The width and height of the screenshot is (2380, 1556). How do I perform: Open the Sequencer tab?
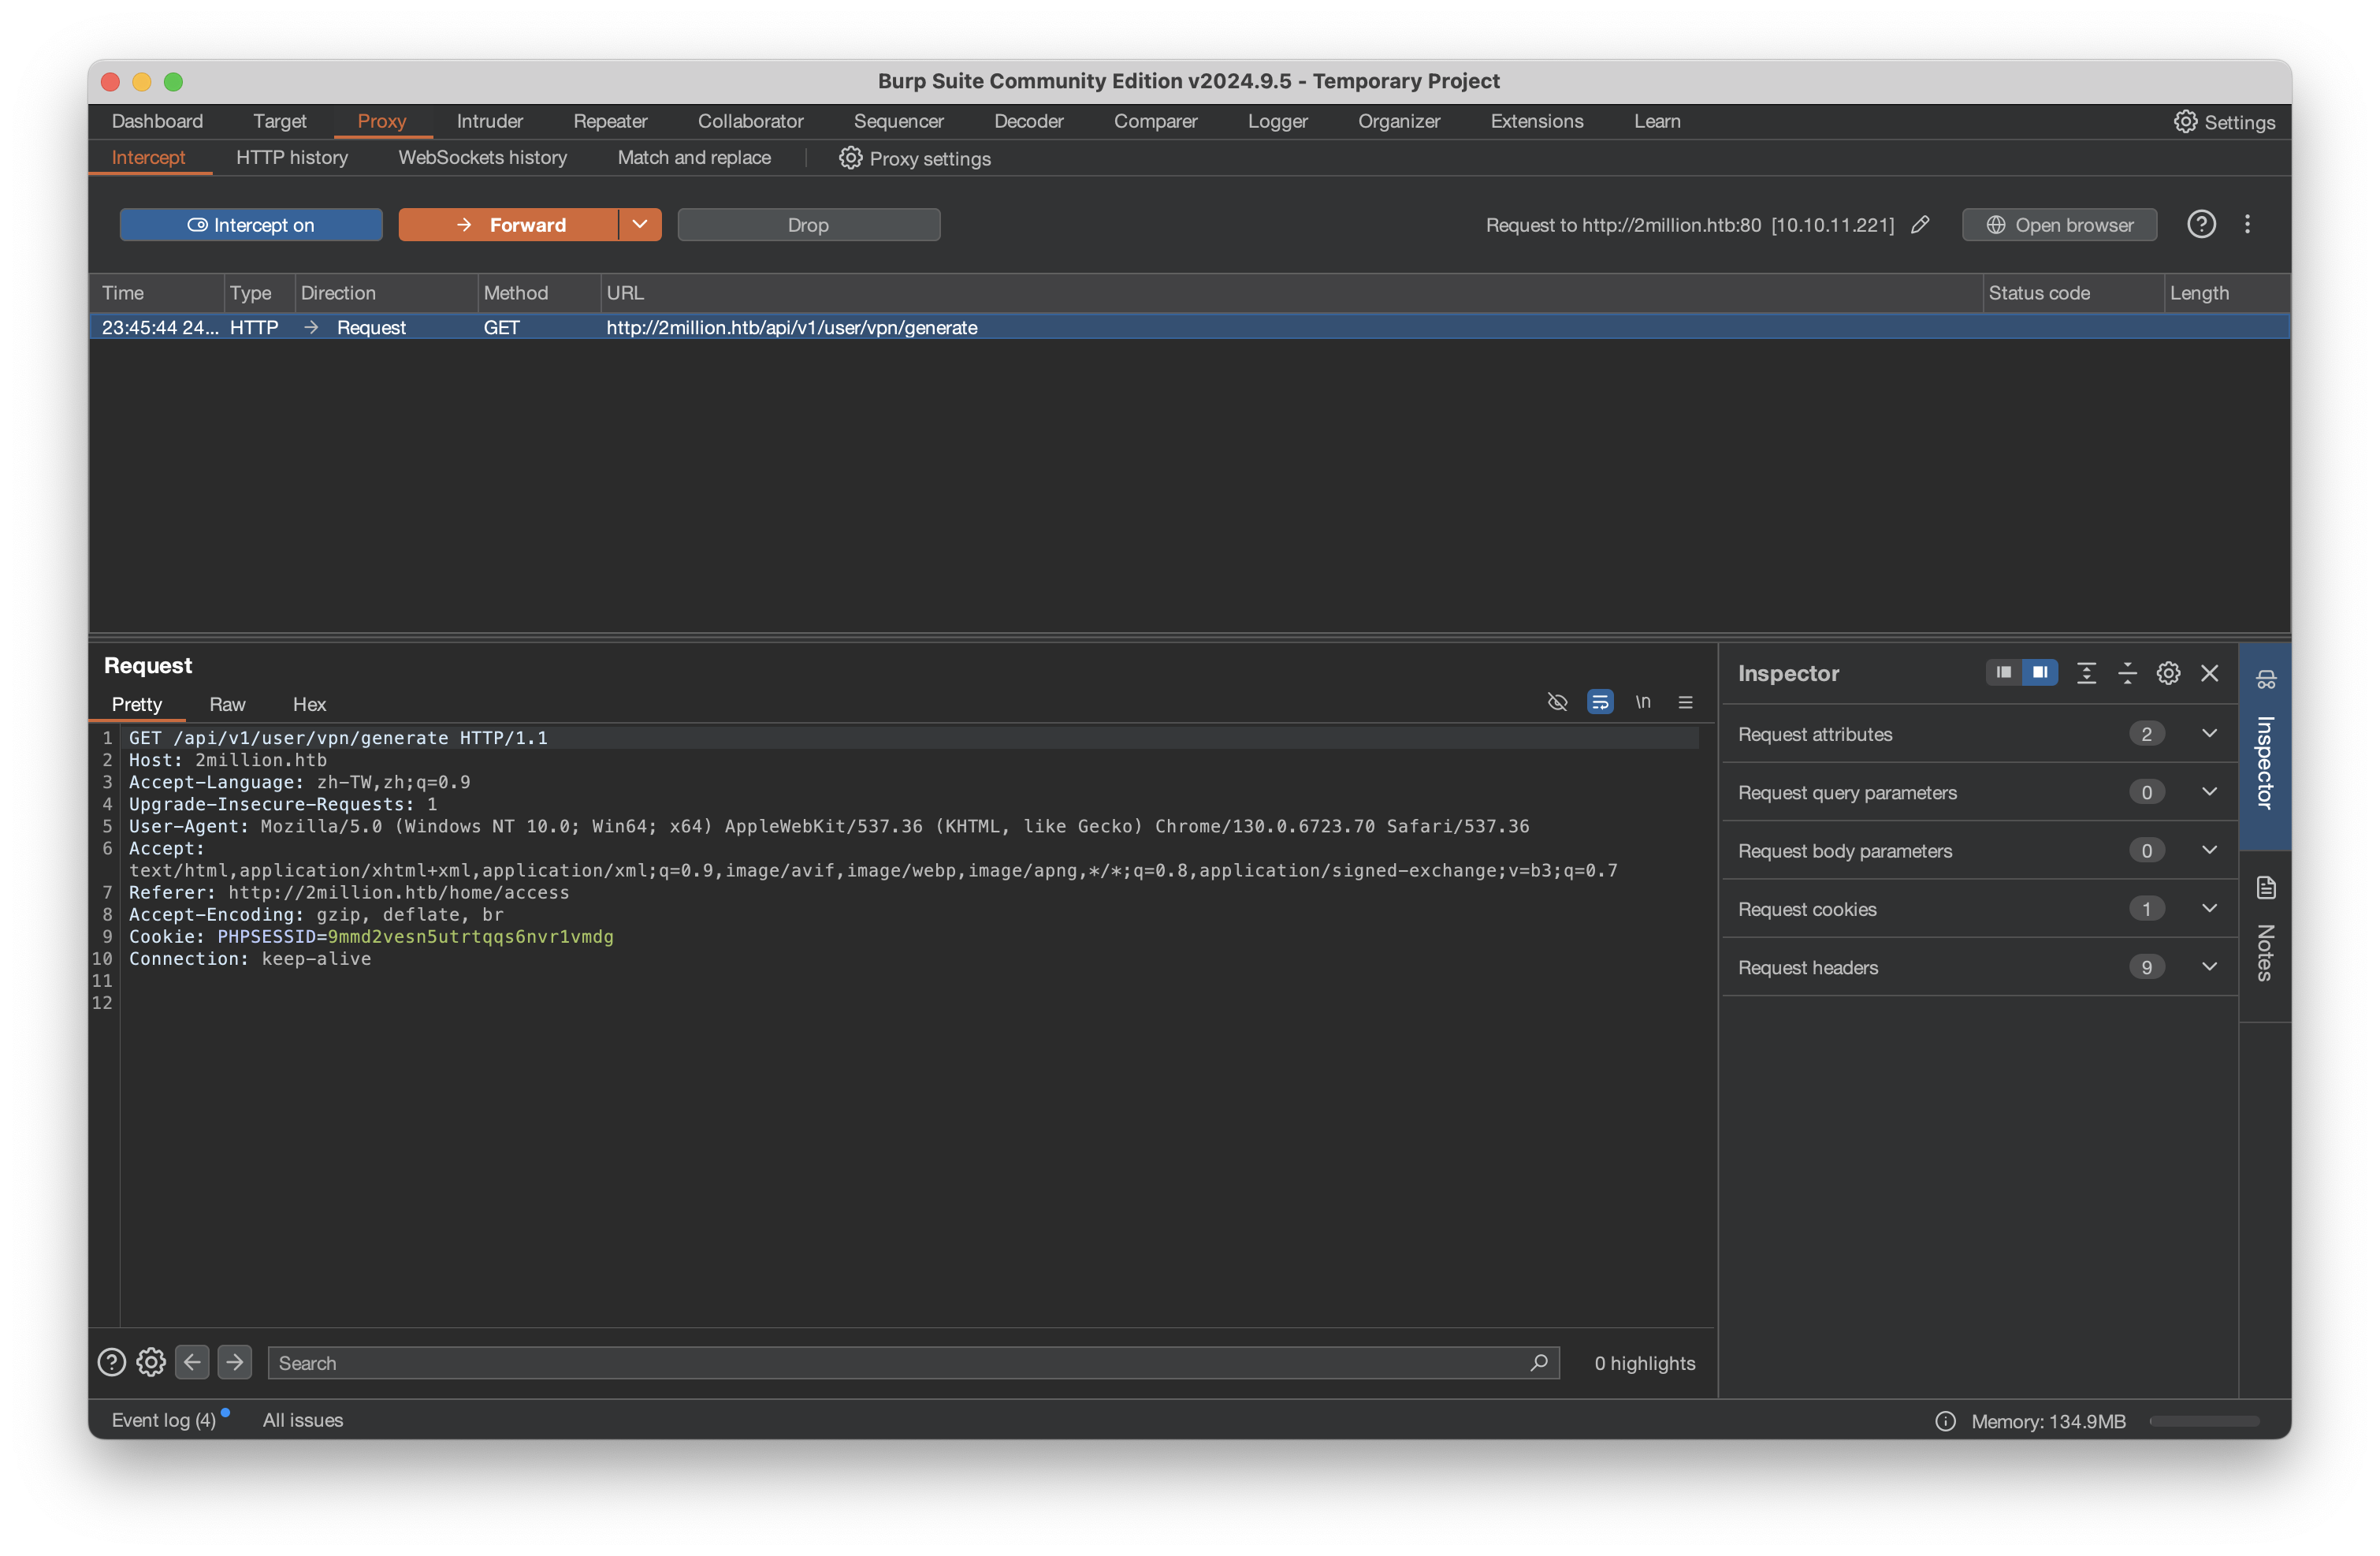pos(898,121)
